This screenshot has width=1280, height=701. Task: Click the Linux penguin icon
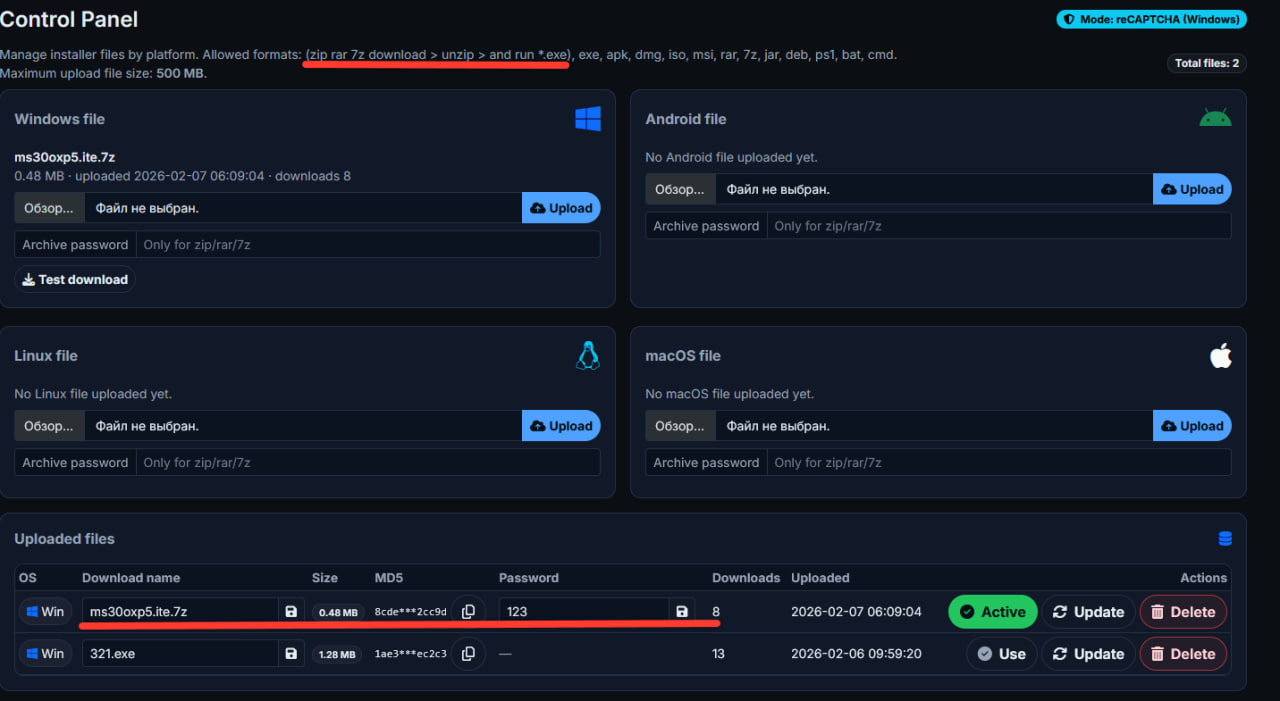[x=588, y=356]
